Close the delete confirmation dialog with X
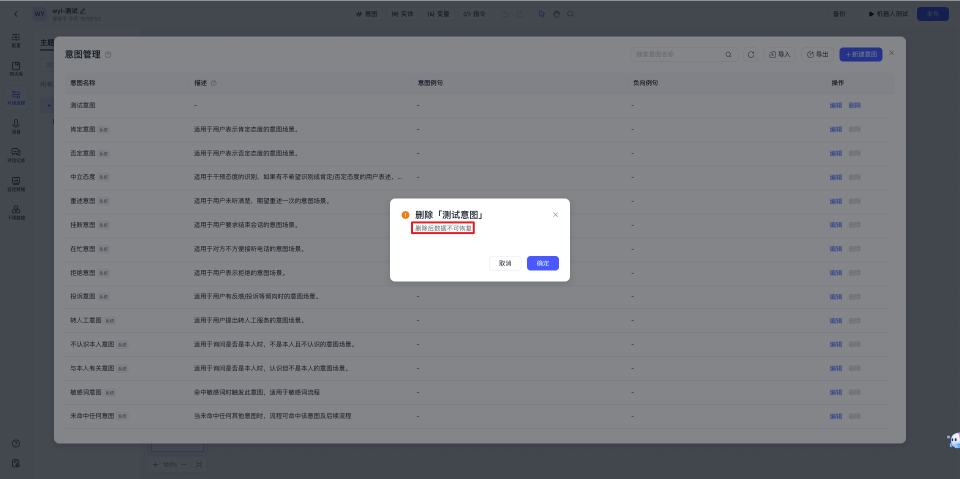This screenshot has height=479, width=960. point(556,214)
